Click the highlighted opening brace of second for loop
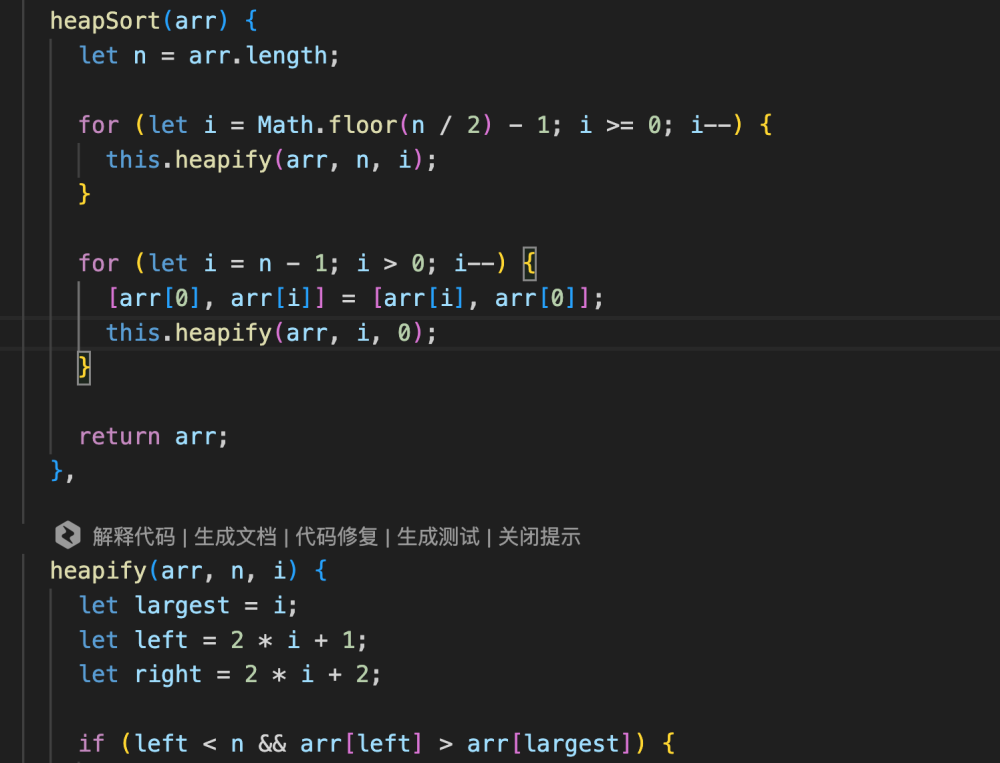The image size is (1000, 763). (x=529, y=264)
